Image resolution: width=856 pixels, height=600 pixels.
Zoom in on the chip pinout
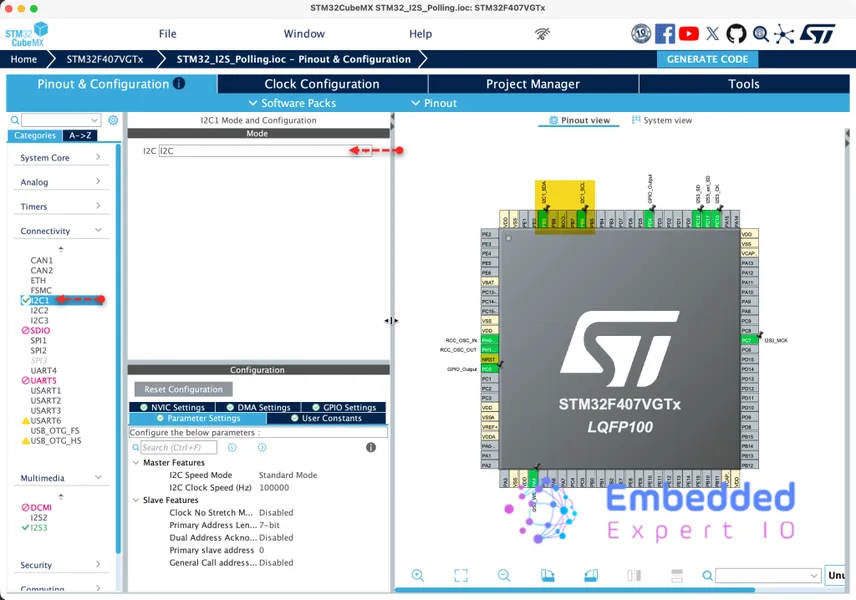tap(418, 575)
